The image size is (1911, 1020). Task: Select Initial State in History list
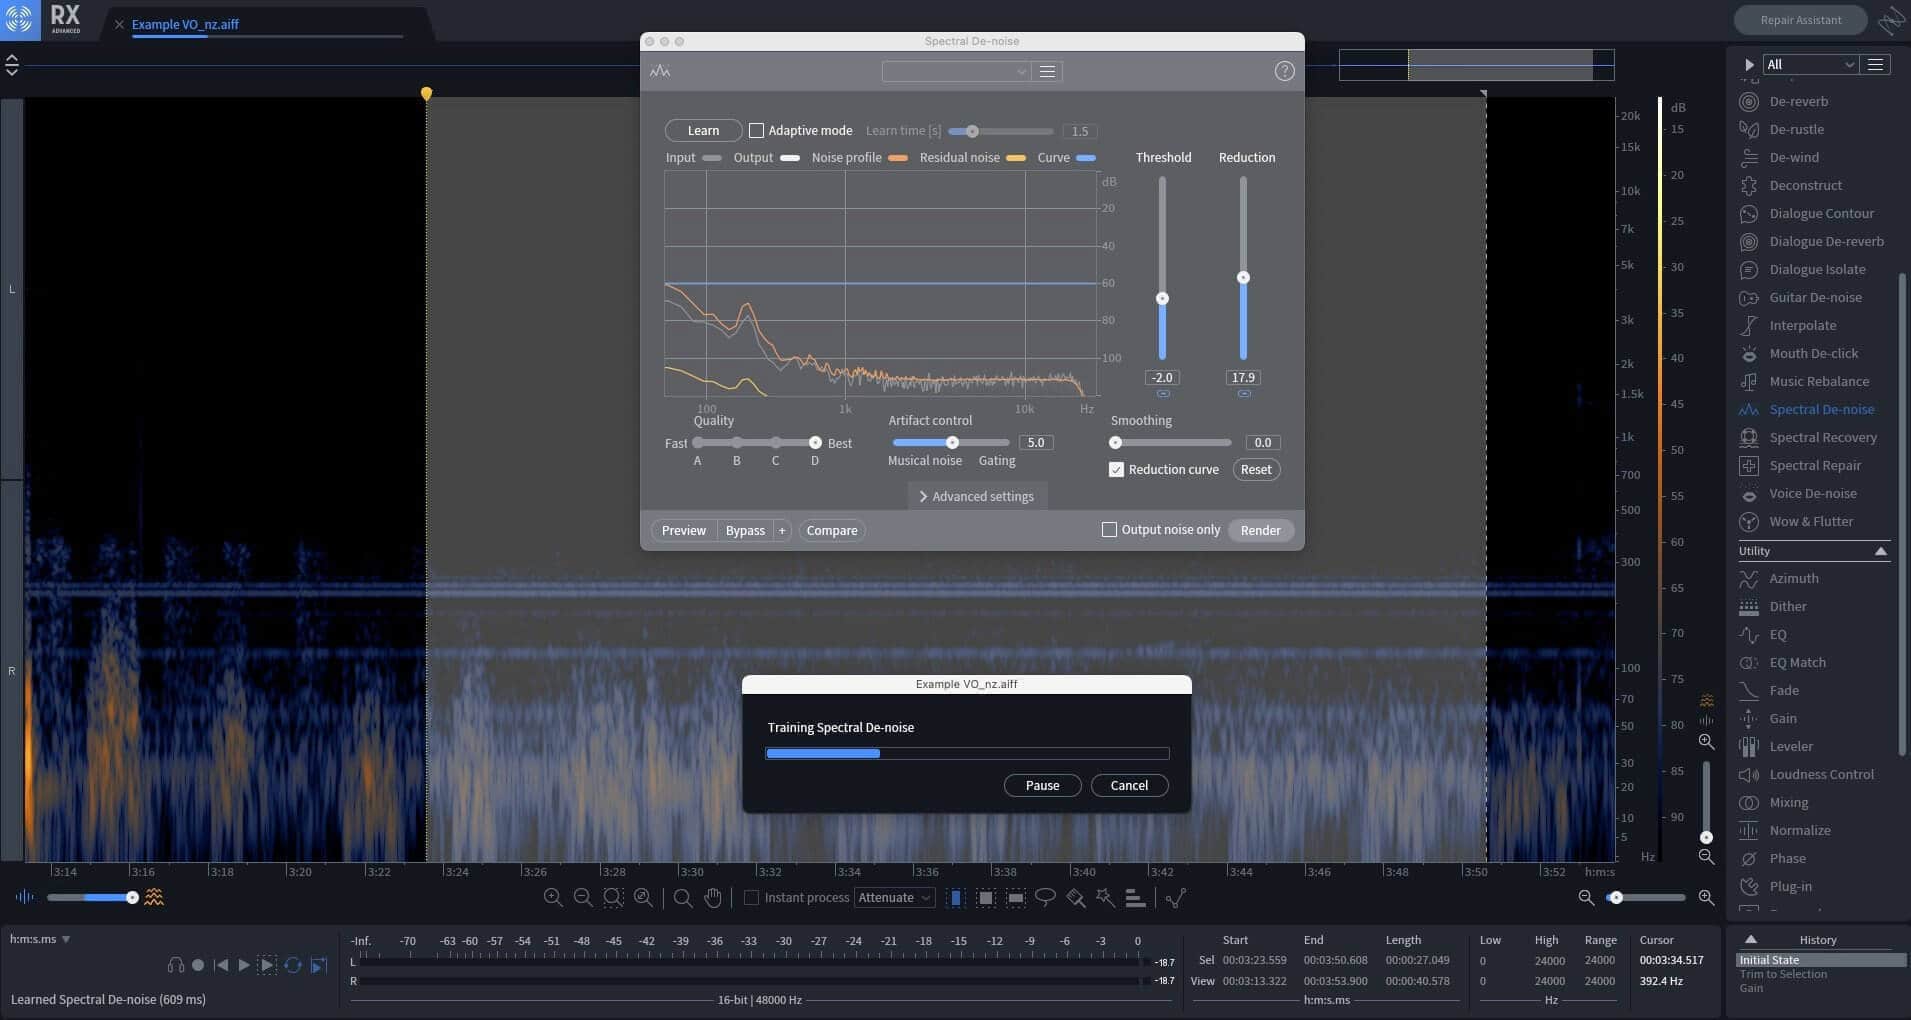[x=1821, y=960]
